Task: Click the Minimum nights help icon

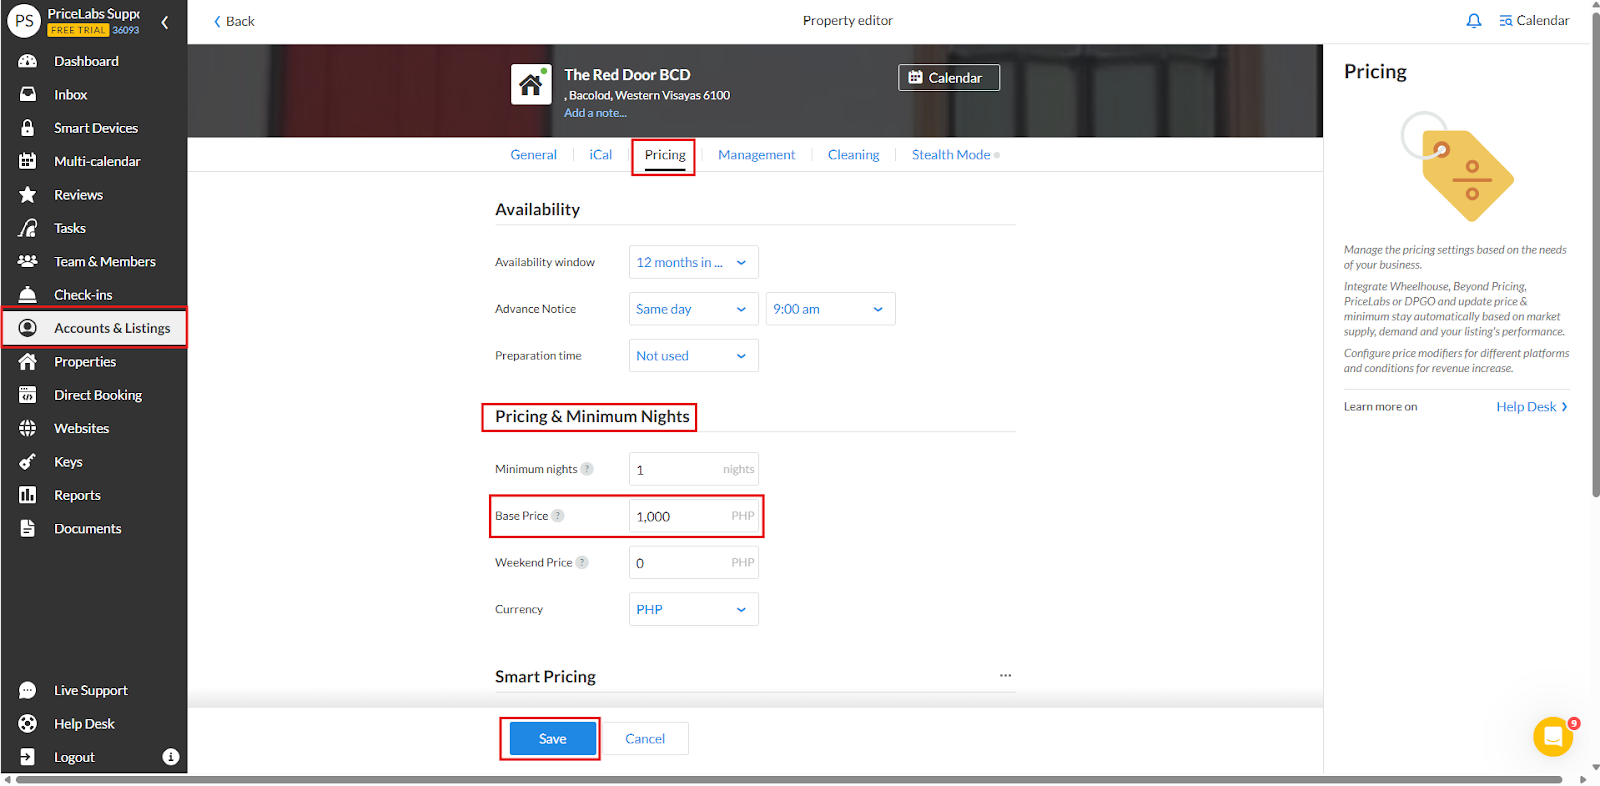Action: (x=587, y=469)
